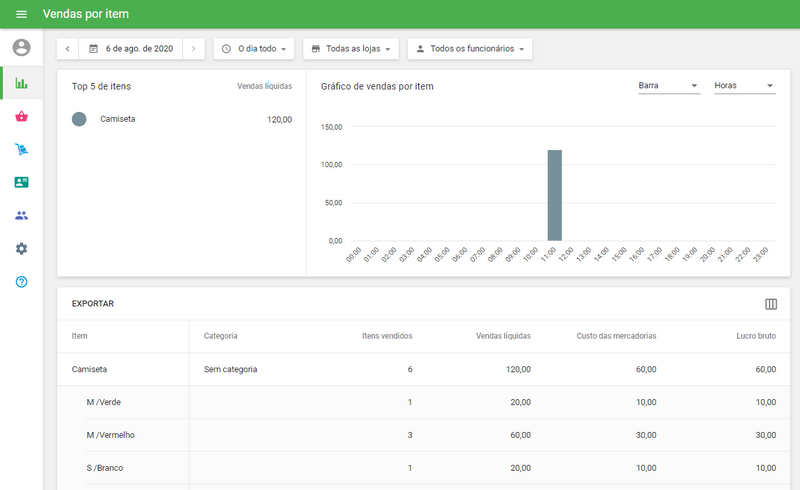Open the Help question mark icon
The width and height of the screenshot is (800, 490).
[21, 282]
